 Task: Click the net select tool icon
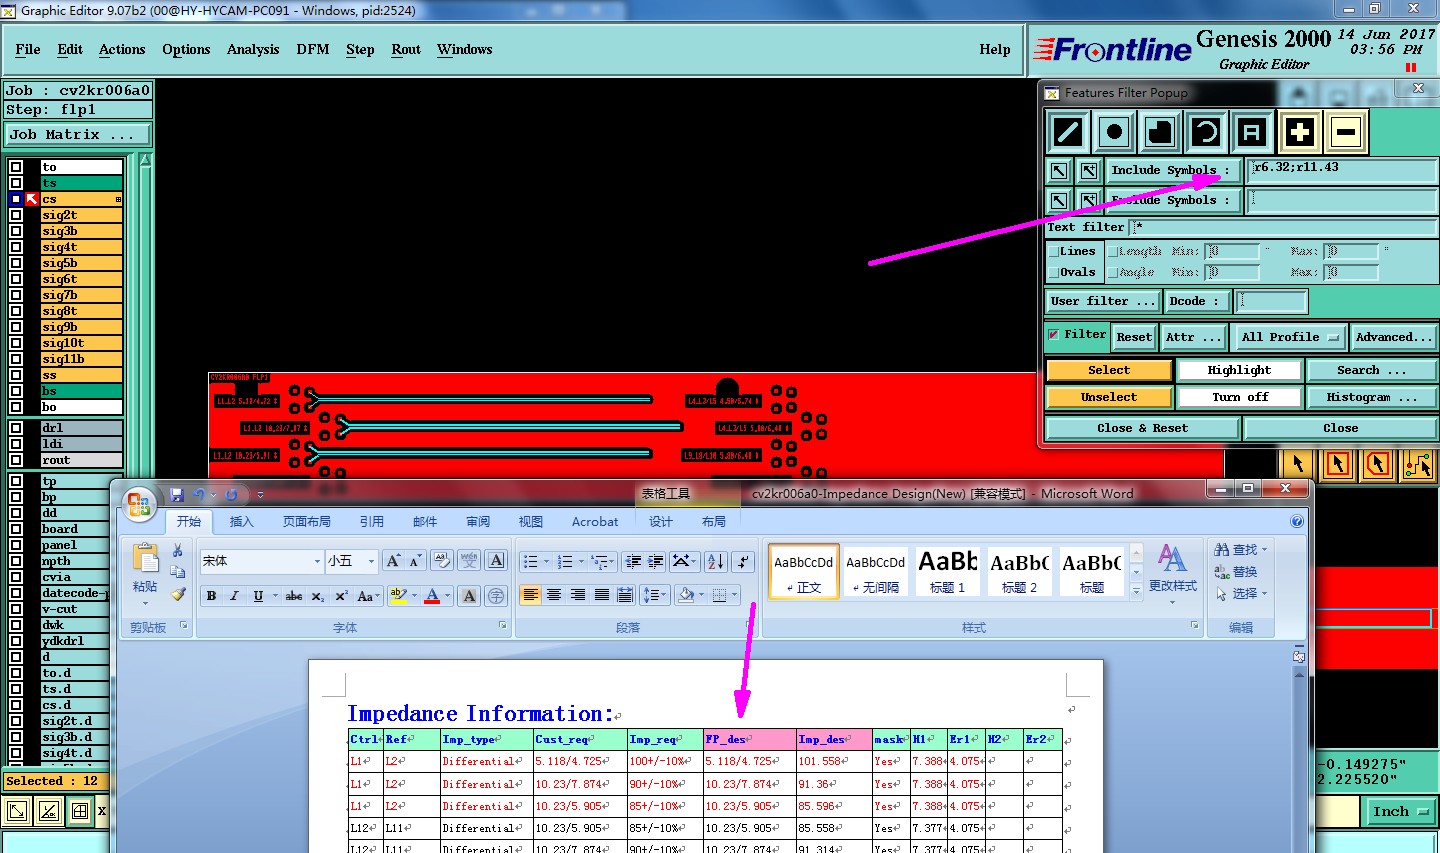1418,464
